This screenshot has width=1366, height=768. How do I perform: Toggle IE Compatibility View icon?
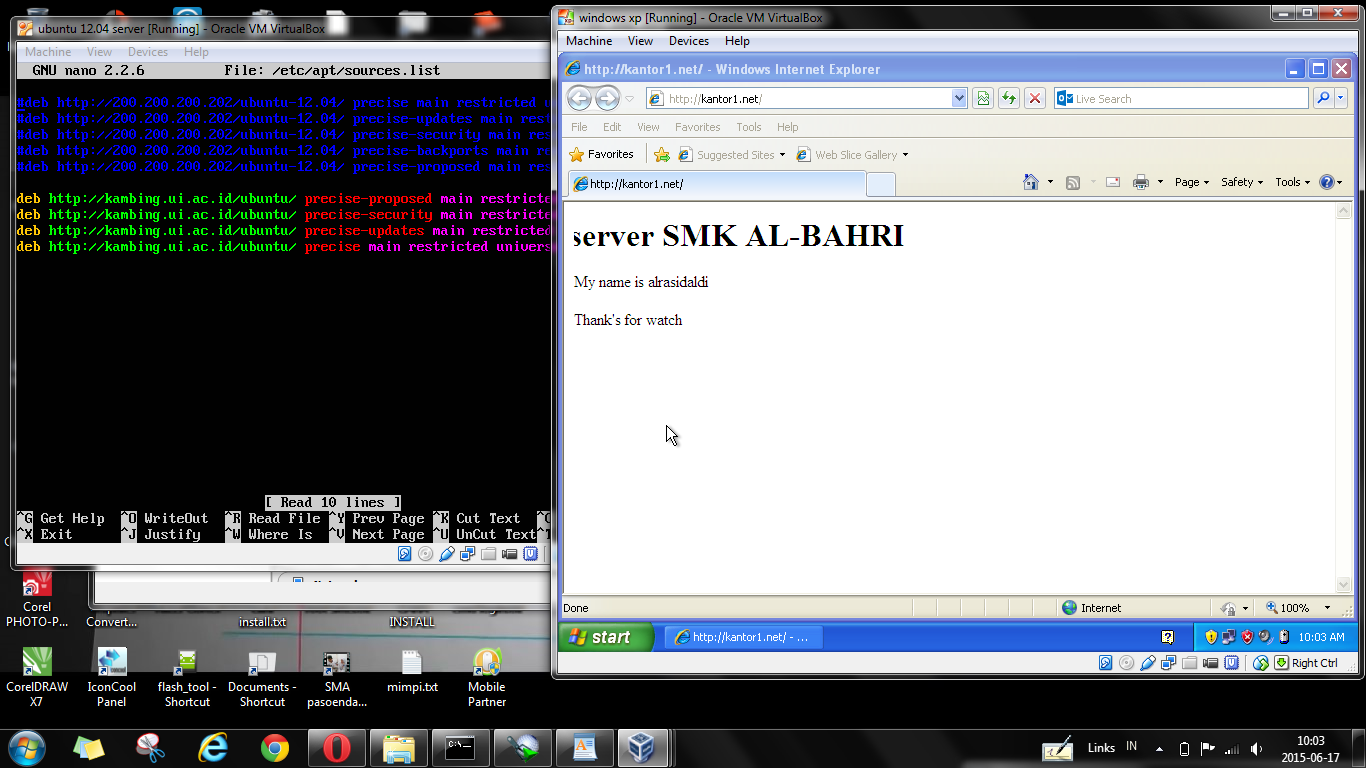pos(983,98)
